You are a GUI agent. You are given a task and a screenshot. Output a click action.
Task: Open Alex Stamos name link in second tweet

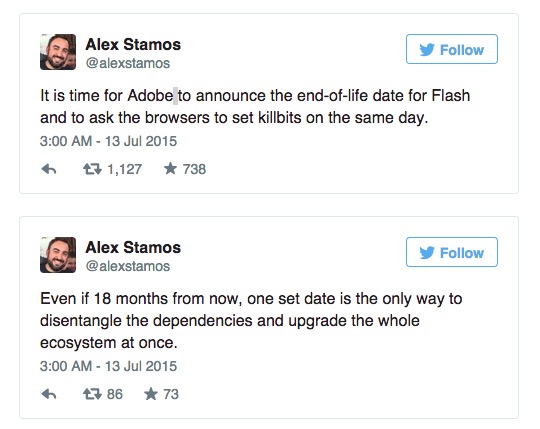pyautogui.click(x=133, y=248)
